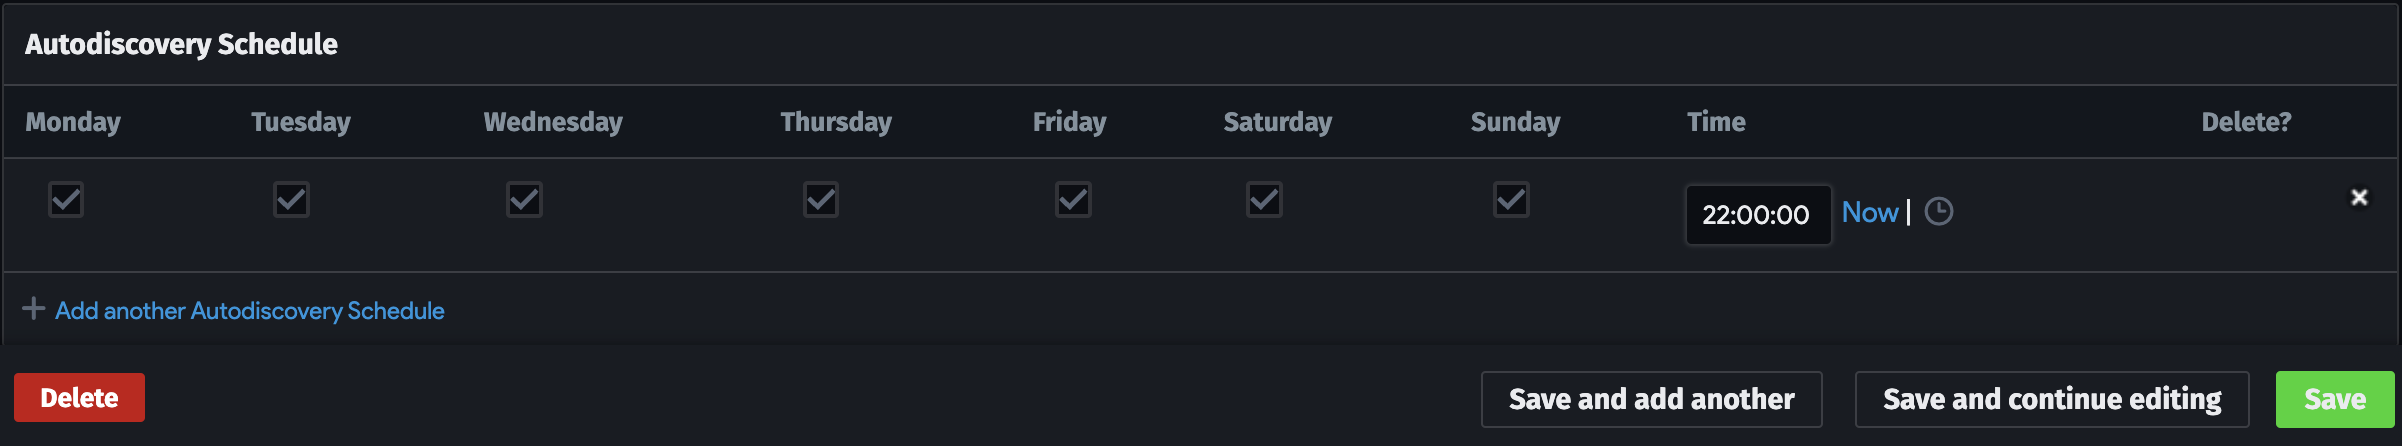Screen dimensions: 2402x446
Task: Set time using the Now link
Action: 1869,212
